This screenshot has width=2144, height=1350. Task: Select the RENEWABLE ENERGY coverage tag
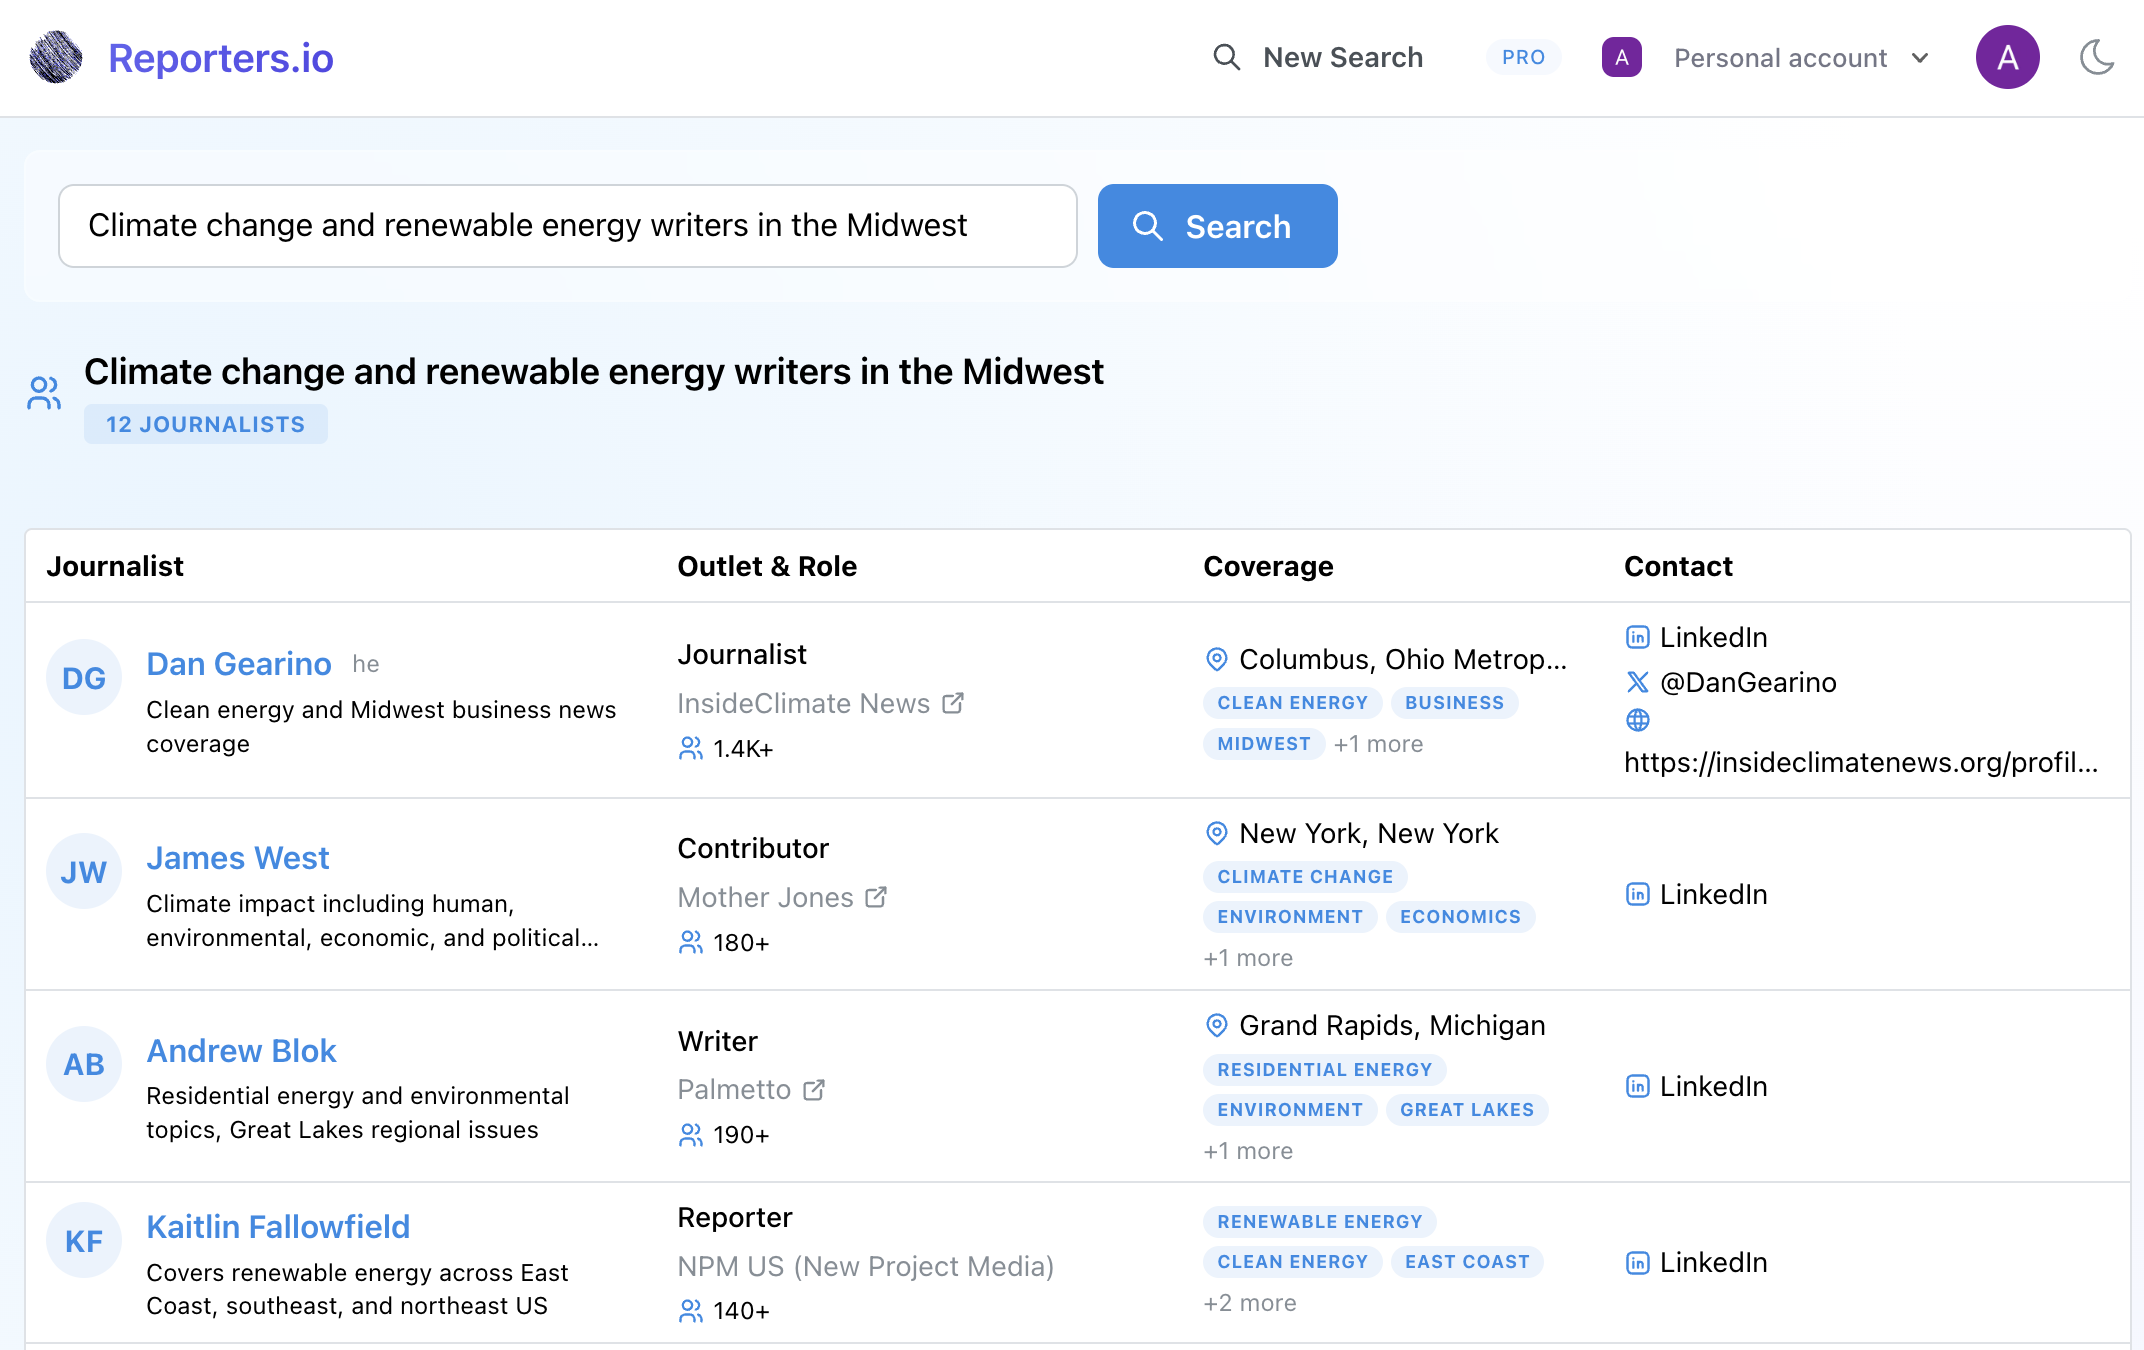(x=1319, y=1222)
